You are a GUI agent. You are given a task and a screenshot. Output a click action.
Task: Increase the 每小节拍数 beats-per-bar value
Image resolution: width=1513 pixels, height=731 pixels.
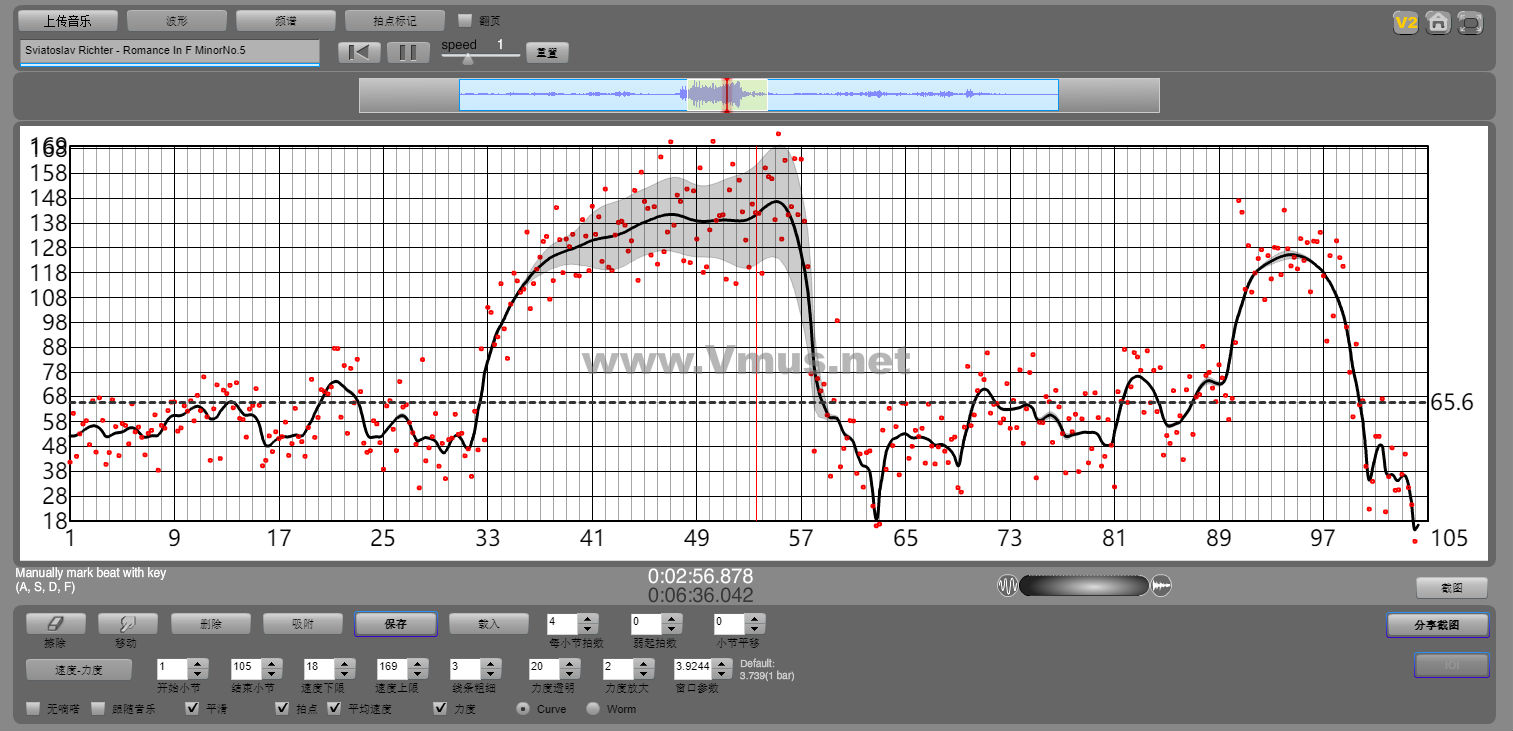(588, 618)
